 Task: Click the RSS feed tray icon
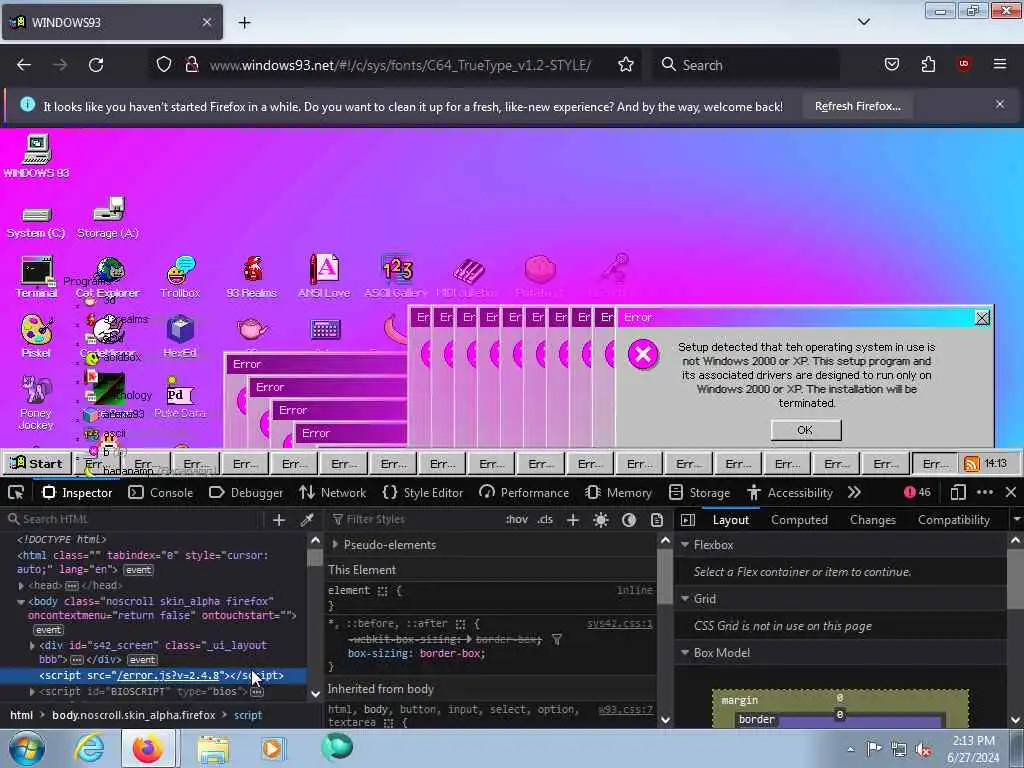(972, 464)
